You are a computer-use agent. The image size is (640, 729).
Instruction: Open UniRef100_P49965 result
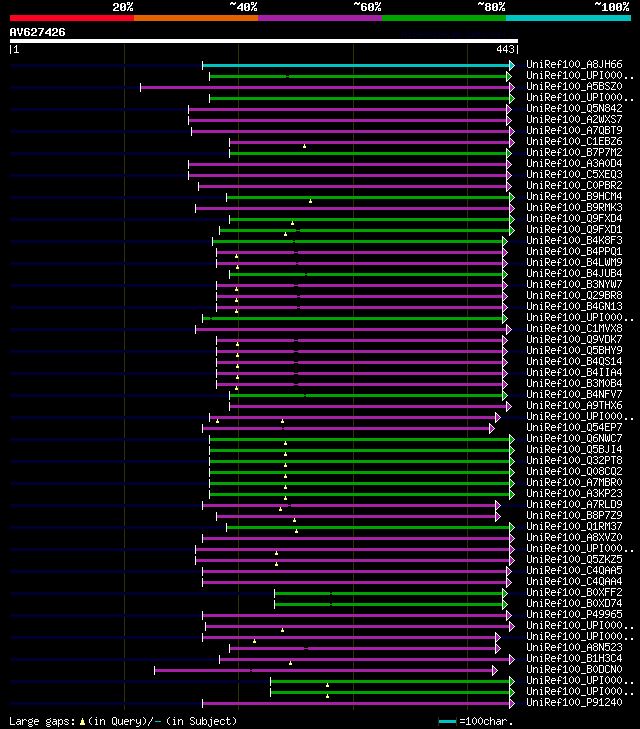574,615
